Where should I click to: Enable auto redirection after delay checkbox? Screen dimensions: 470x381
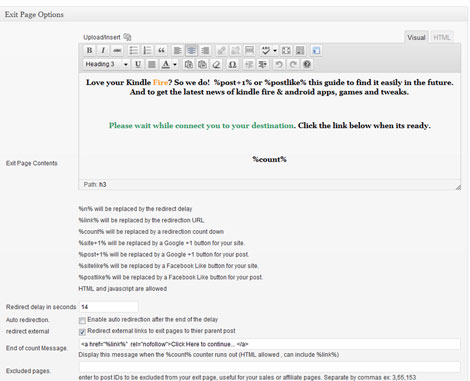(x=82, y=320)
